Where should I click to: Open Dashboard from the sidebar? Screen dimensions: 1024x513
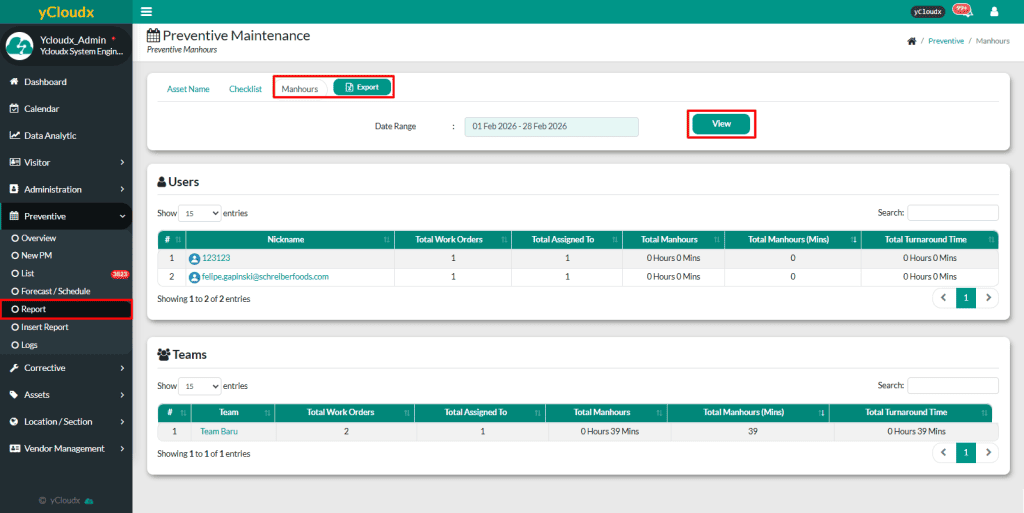[x=45, y=82]
